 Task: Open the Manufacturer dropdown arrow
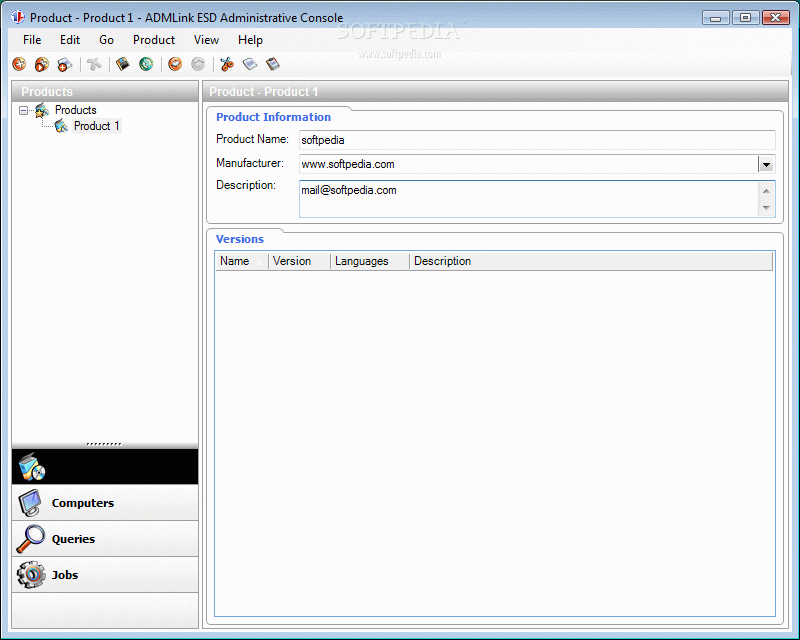[x=766, y=164]
